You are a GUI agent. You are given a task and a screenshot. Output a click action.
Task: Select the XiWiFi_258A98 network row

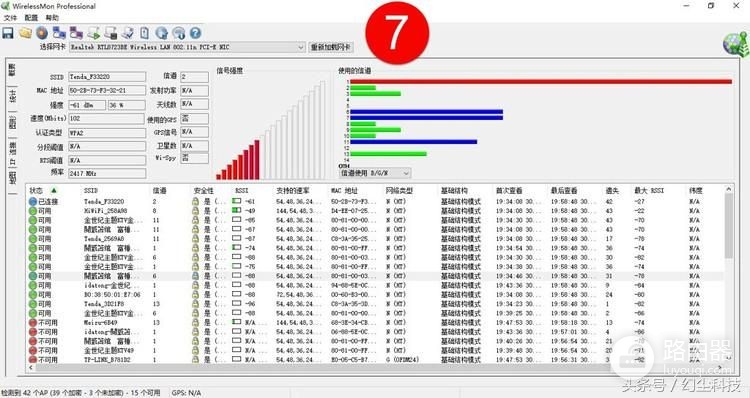(x=375, y=210)
